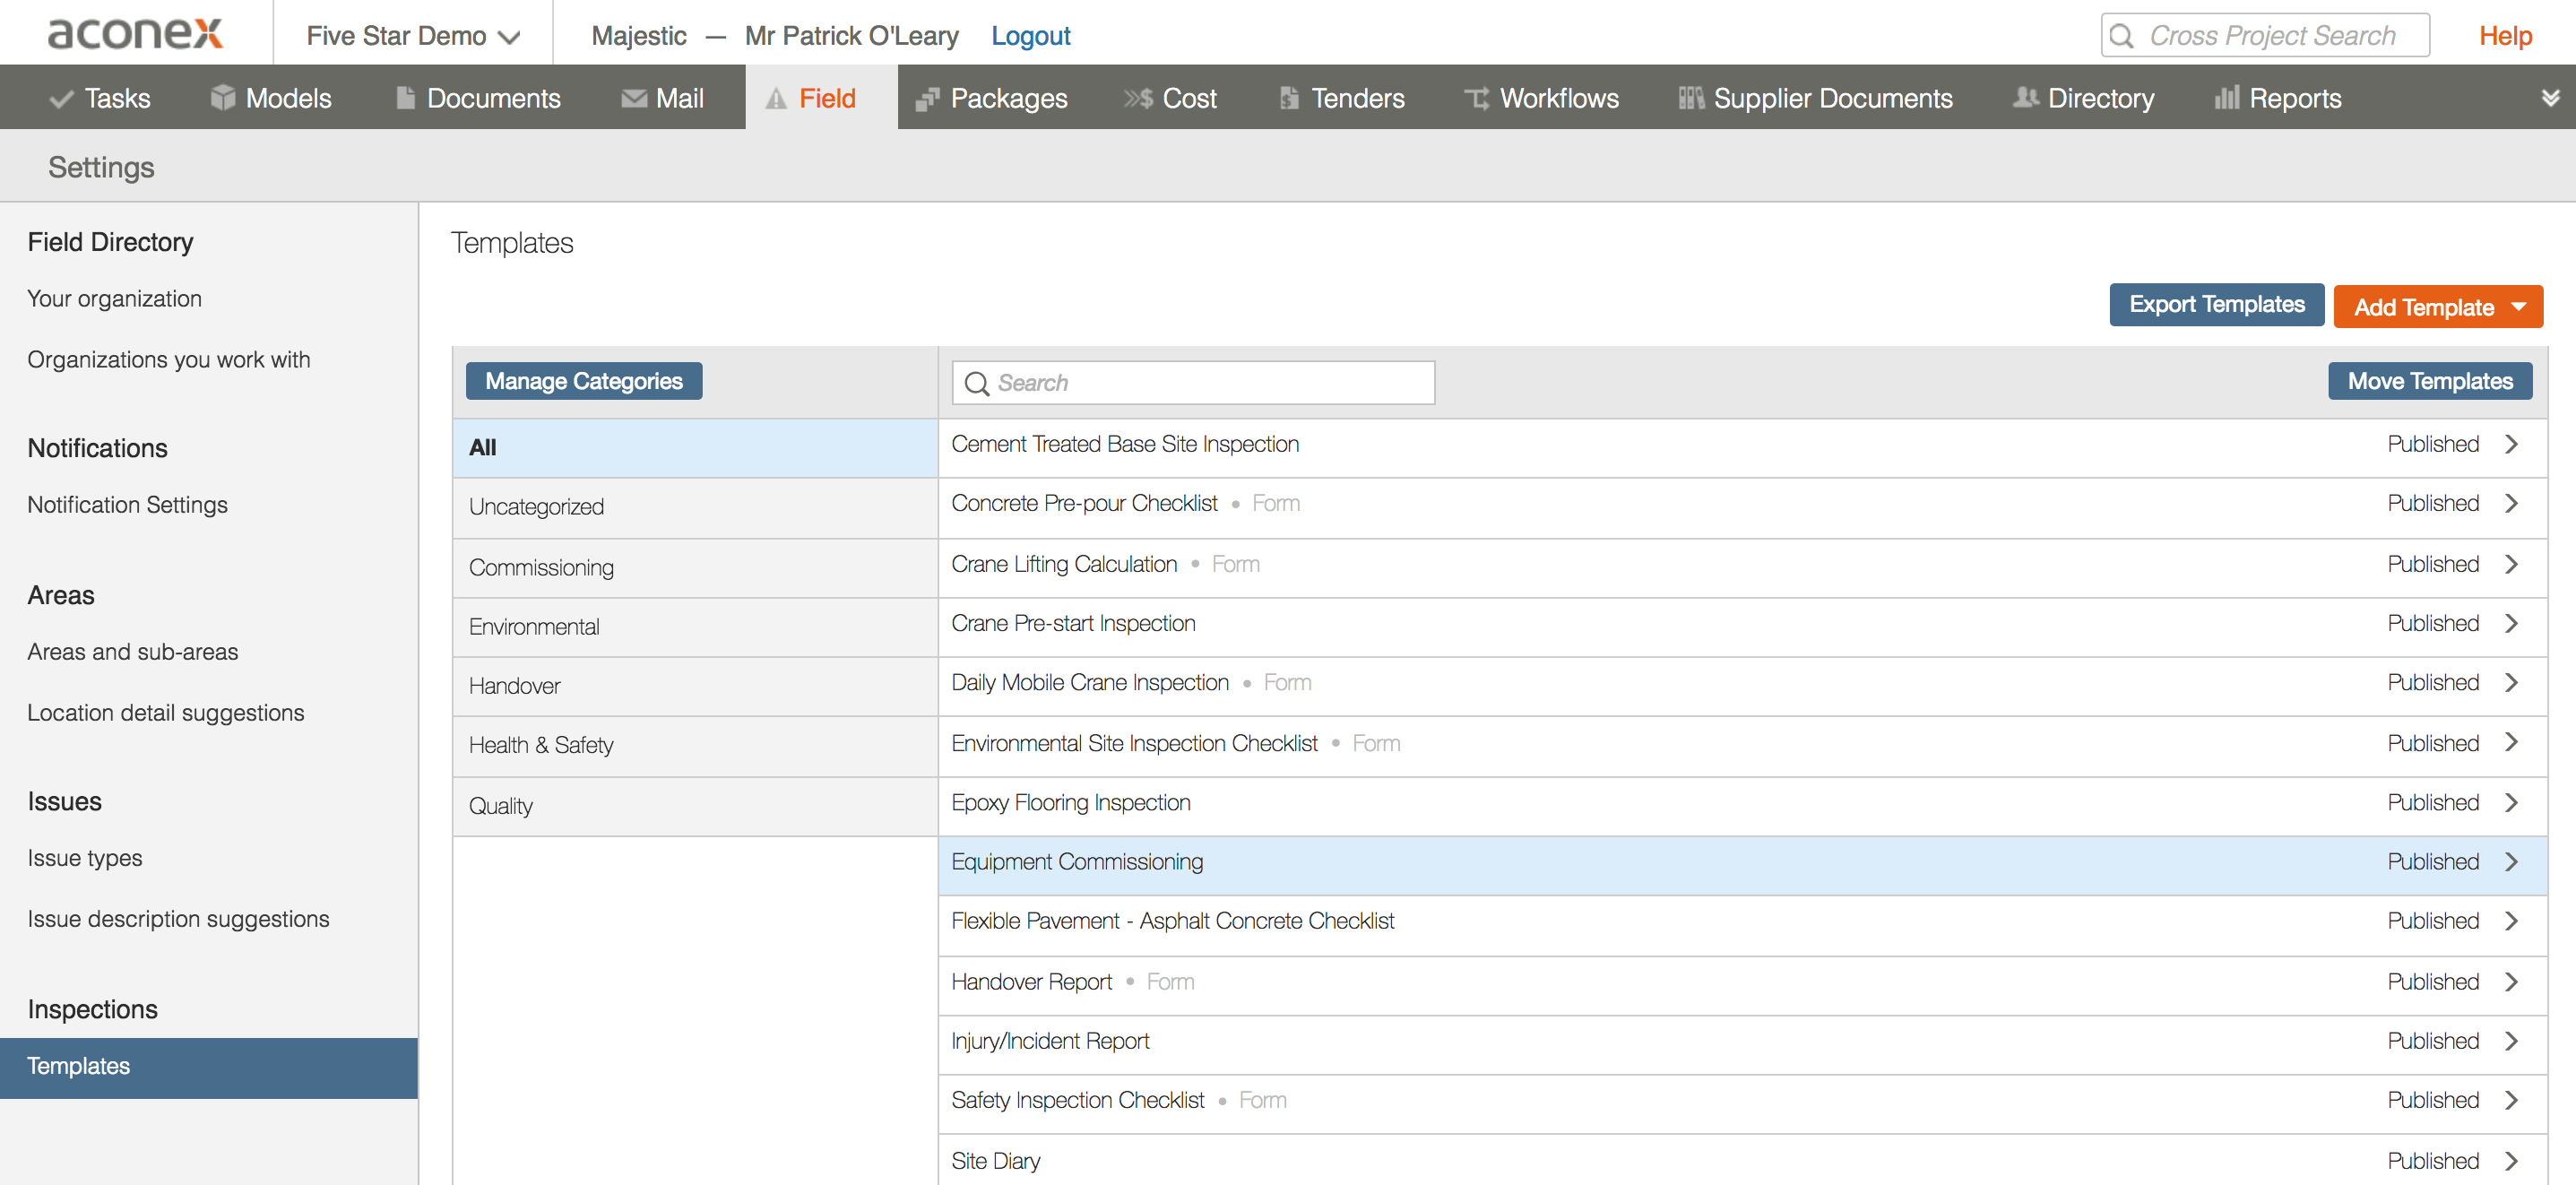Click the Documents page icon
The width and height of the screenshot is (2576, 1185).
click(x=405, y=97)
